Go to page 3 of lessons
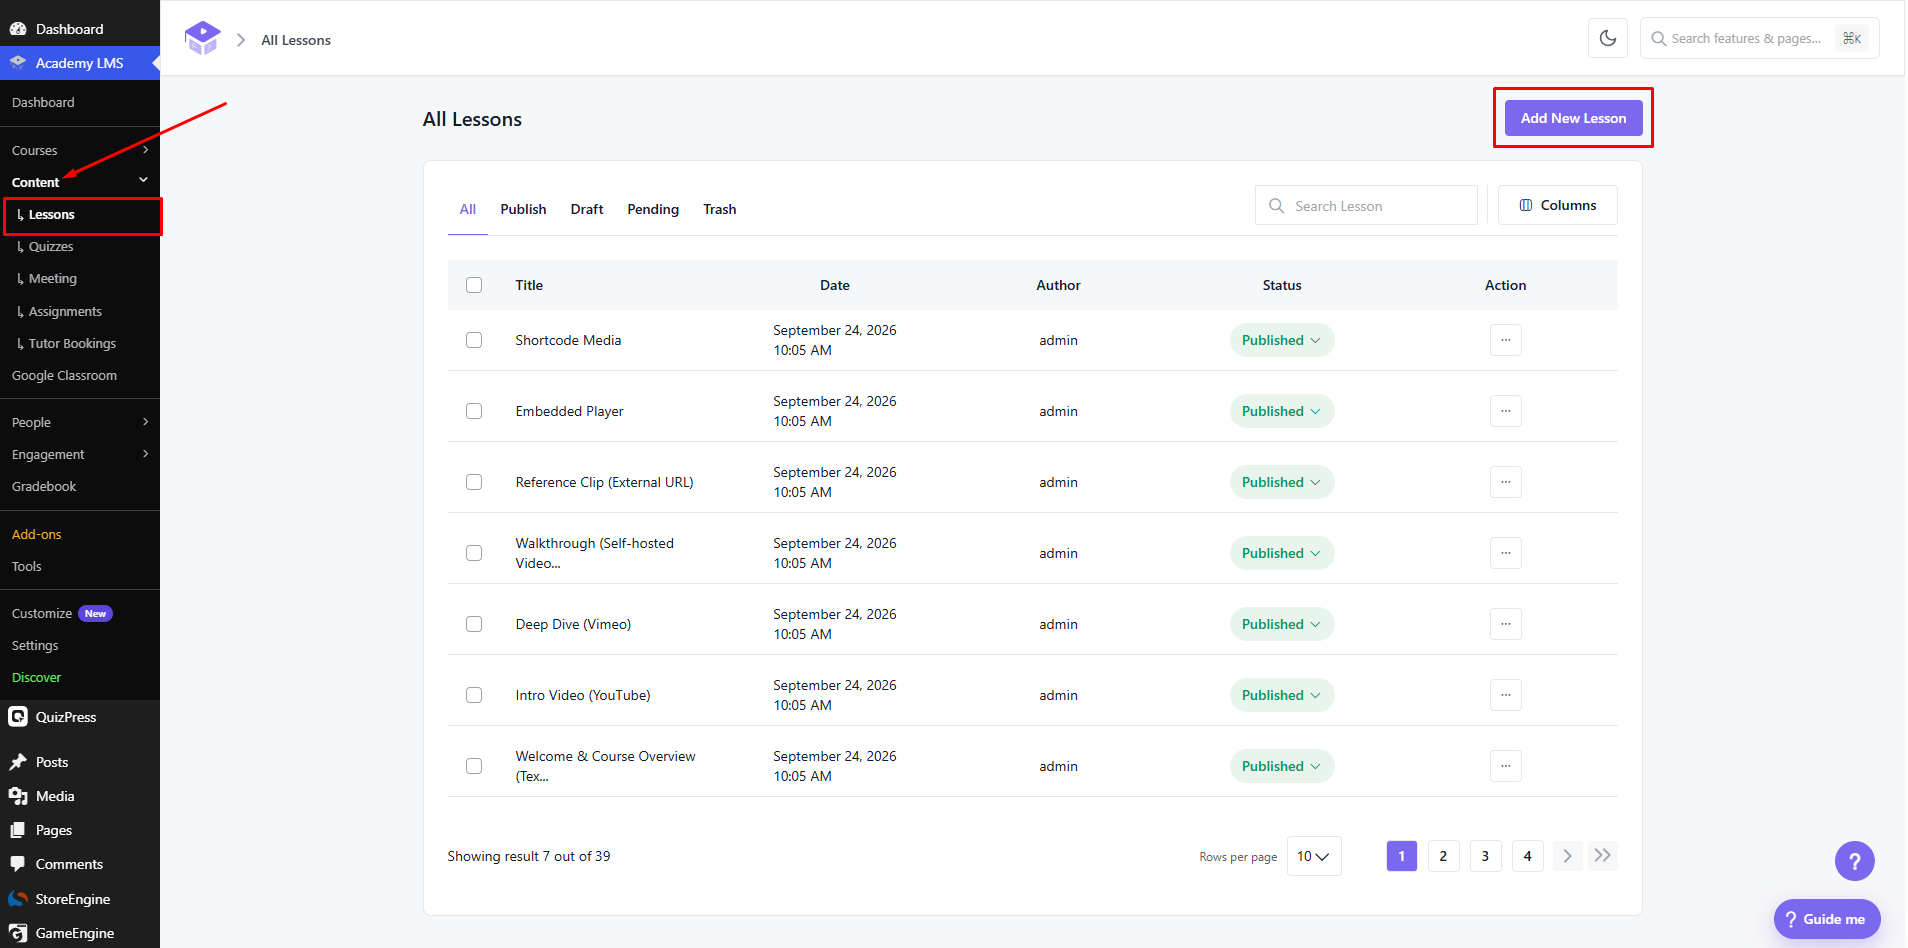This screenshot has width=1908, height=948. [1485, 856]
